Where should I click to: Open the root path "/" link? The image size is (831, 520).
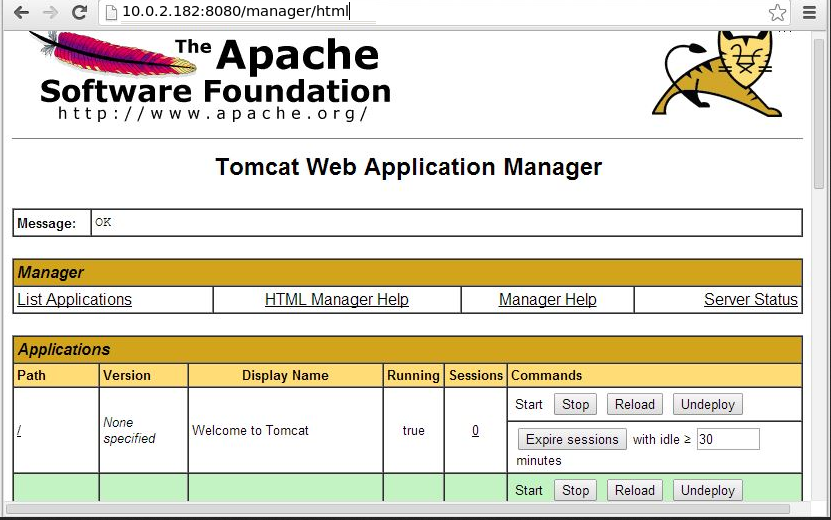[19, 430]
